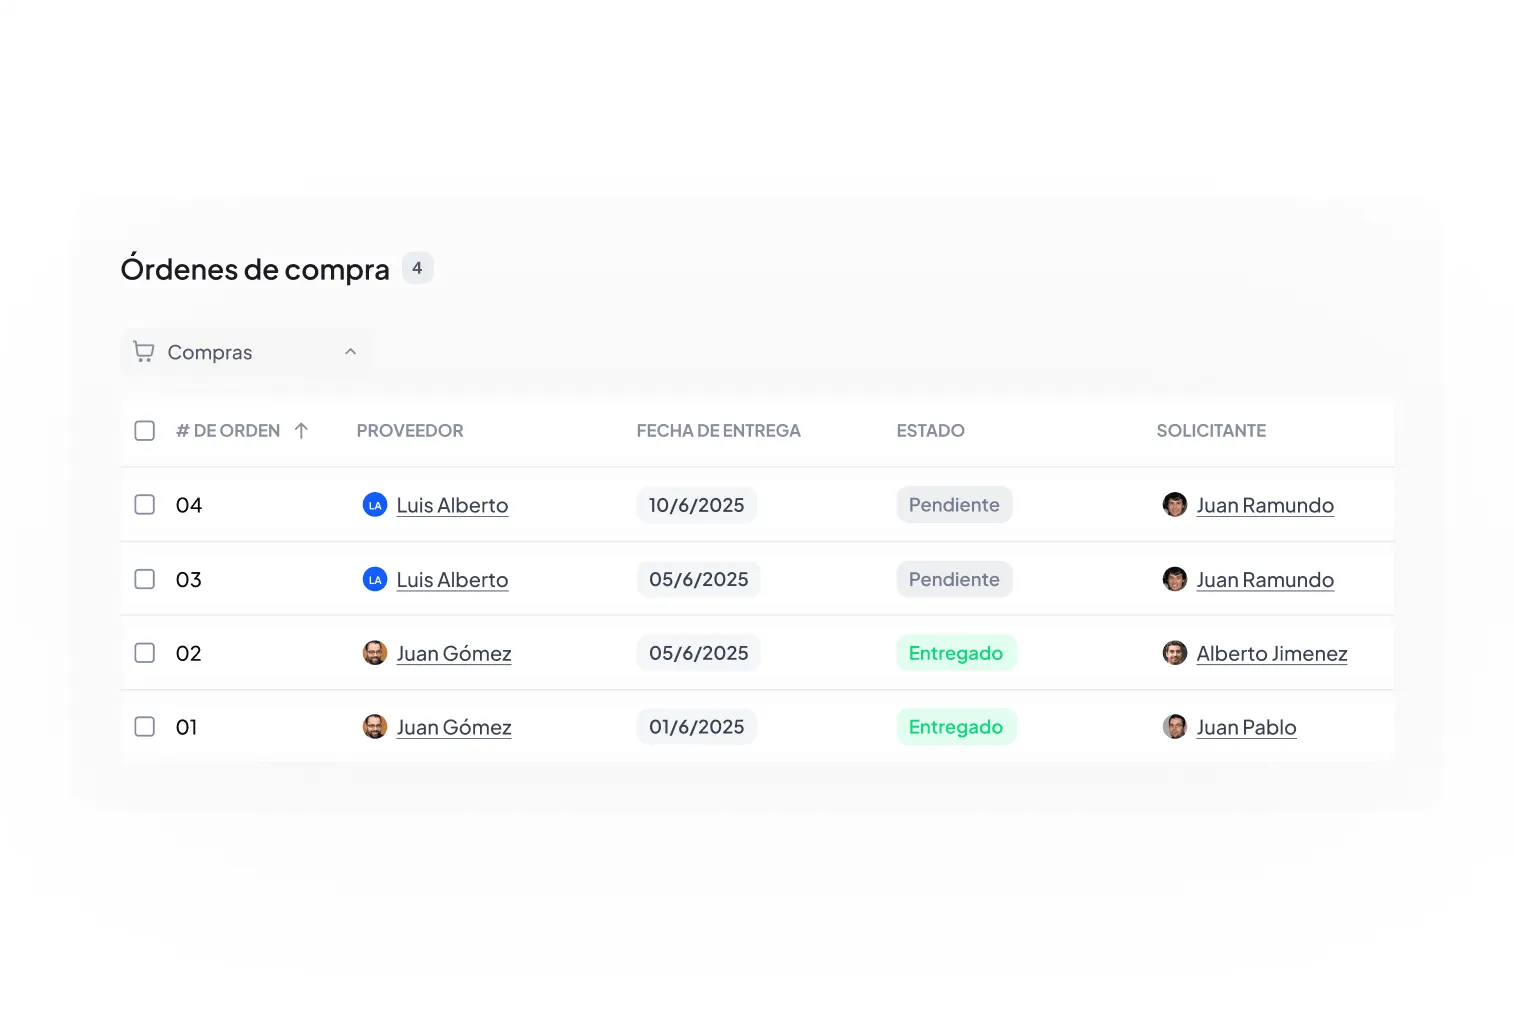Open Juan Ramundo link in order 04 row
This screenshot has width=1514, height=1010.
1265,506
